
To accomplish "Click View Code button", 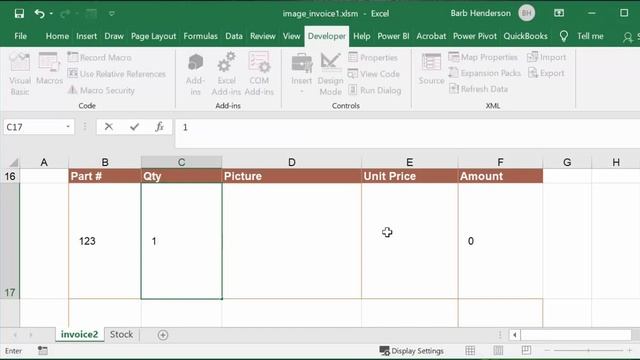I will (374, 74).
